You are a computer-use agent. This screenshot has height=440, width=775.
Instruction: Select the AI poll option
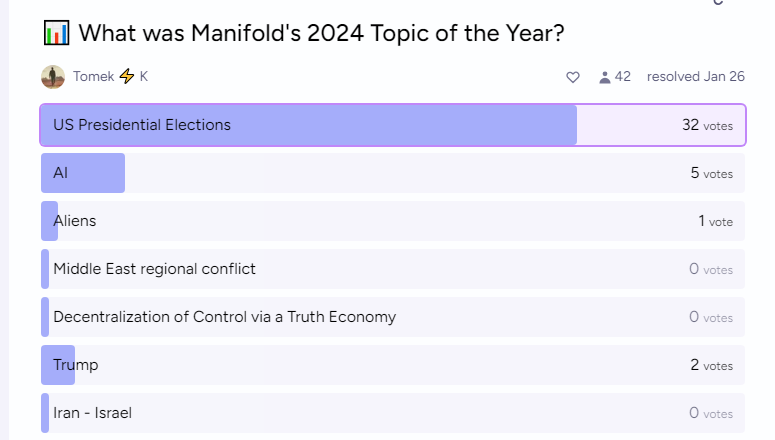393,173
